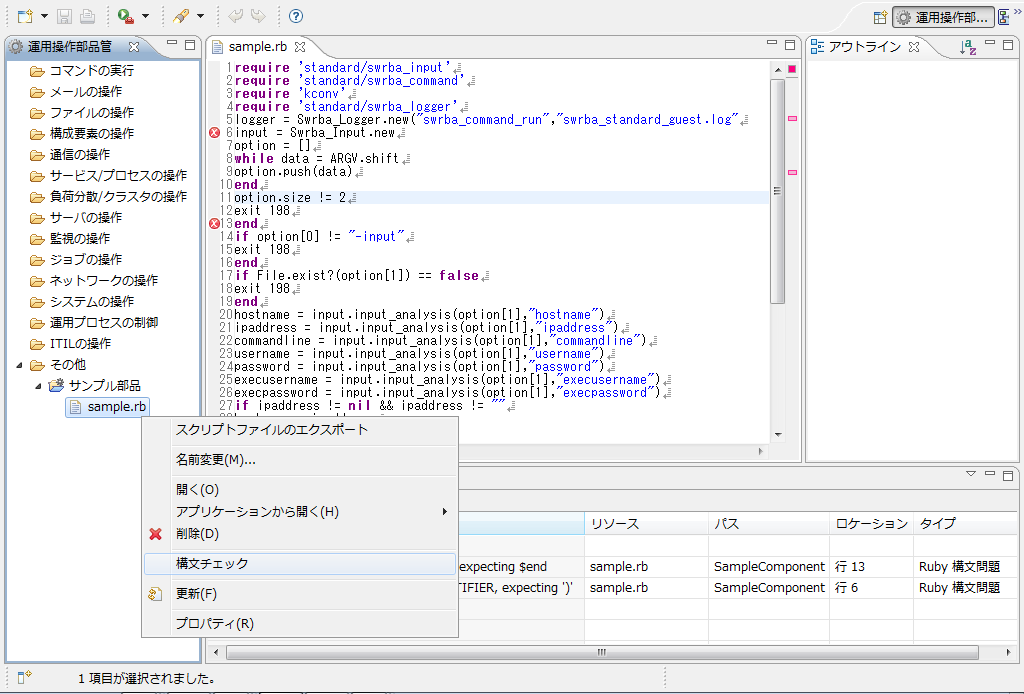Click the New wizard toolbar icon
The width and height of the screenshot is (1024, 694).
25,16
